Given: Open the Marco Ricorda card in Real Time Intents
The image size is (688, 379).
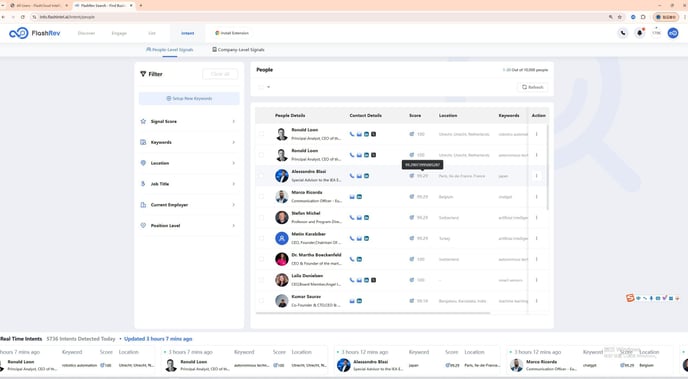Looking at the screenshot, I should tap(590, 360).
